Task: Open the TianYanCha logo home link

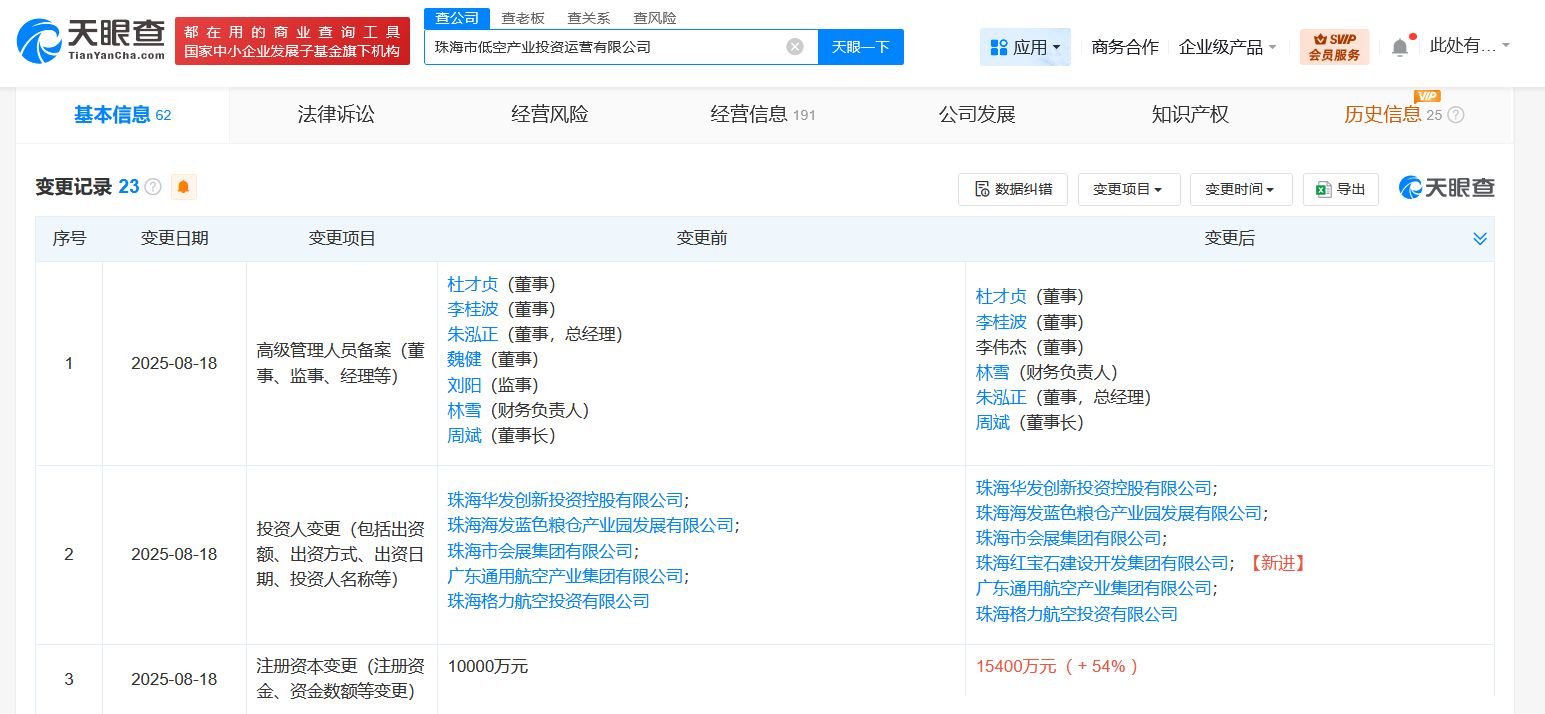Action: tap(91, 40)
